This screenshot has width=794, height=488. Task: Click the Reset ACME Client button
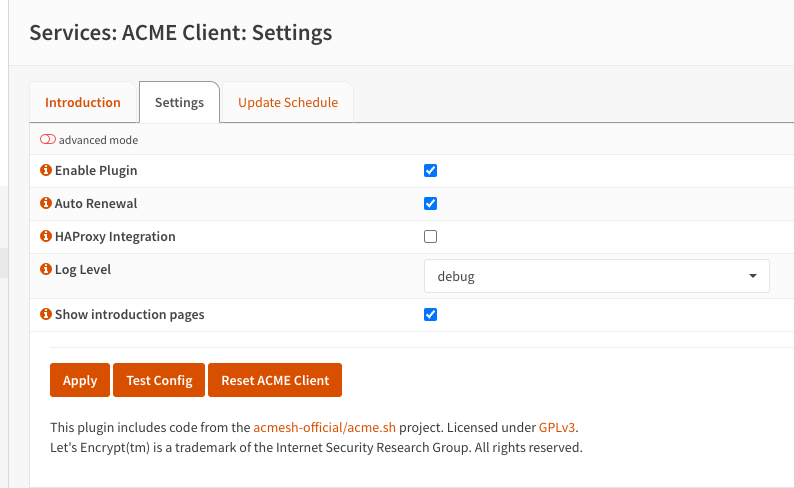point(275,380)
